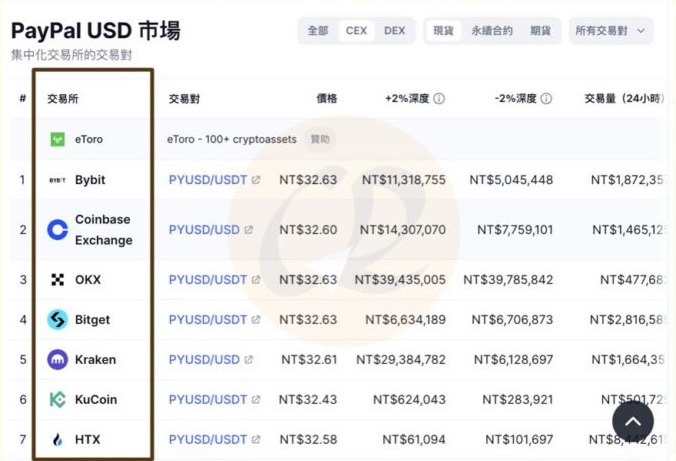Open external link icon beside Bitget PYUSD/USDT
This screenshot has width=676, height=461.
coord(256,320)
